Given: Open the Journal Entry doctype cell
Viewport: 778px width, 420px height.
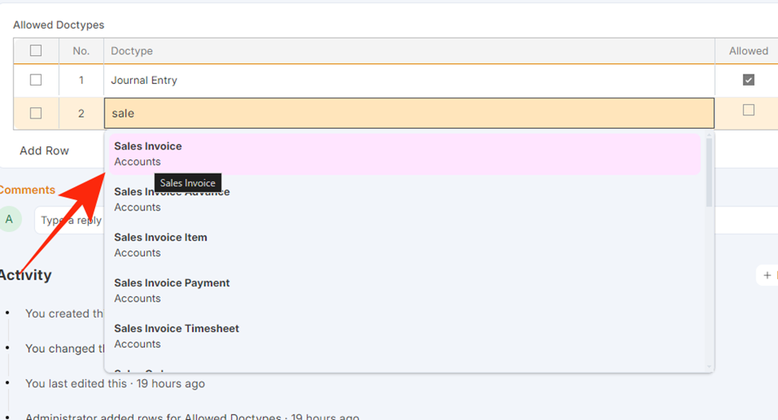Looking at the screenshot, I should [409, 80].
